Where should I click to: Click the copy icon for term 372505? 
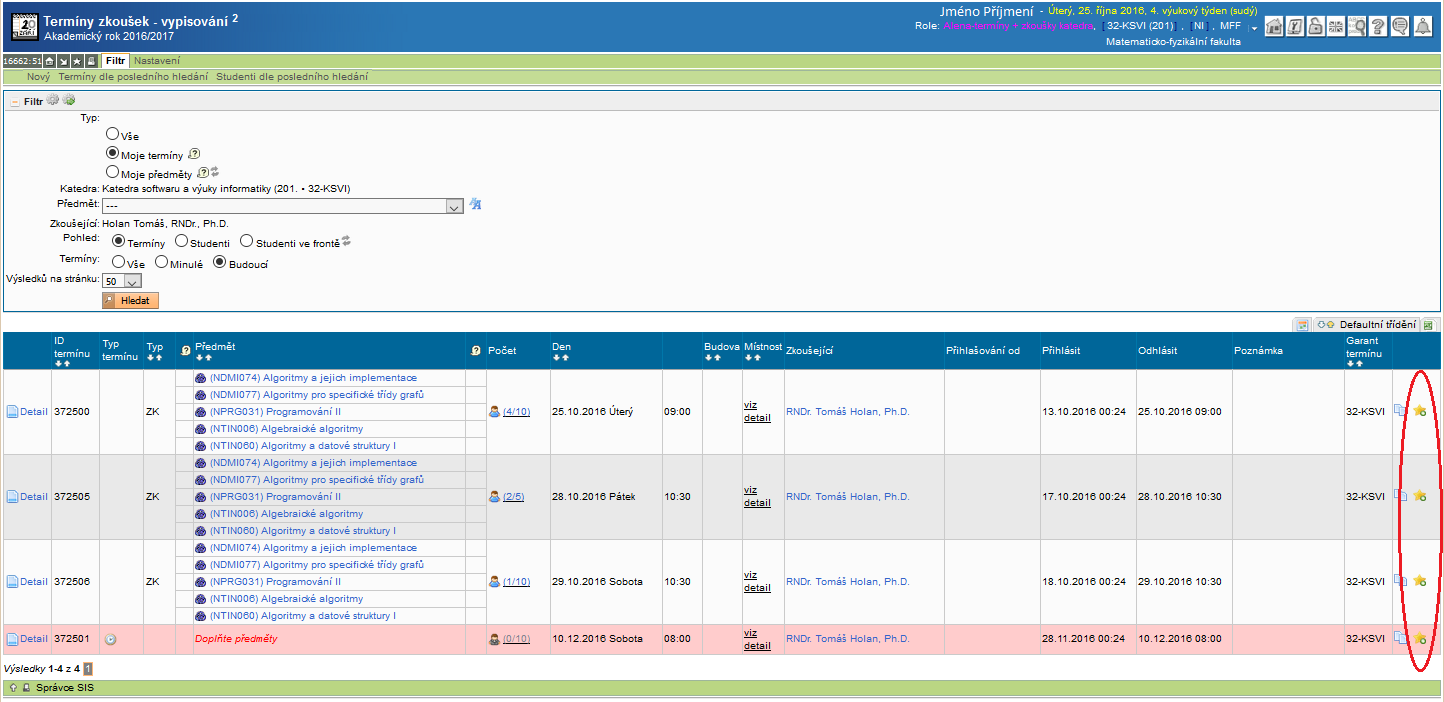pos(1401,496)
